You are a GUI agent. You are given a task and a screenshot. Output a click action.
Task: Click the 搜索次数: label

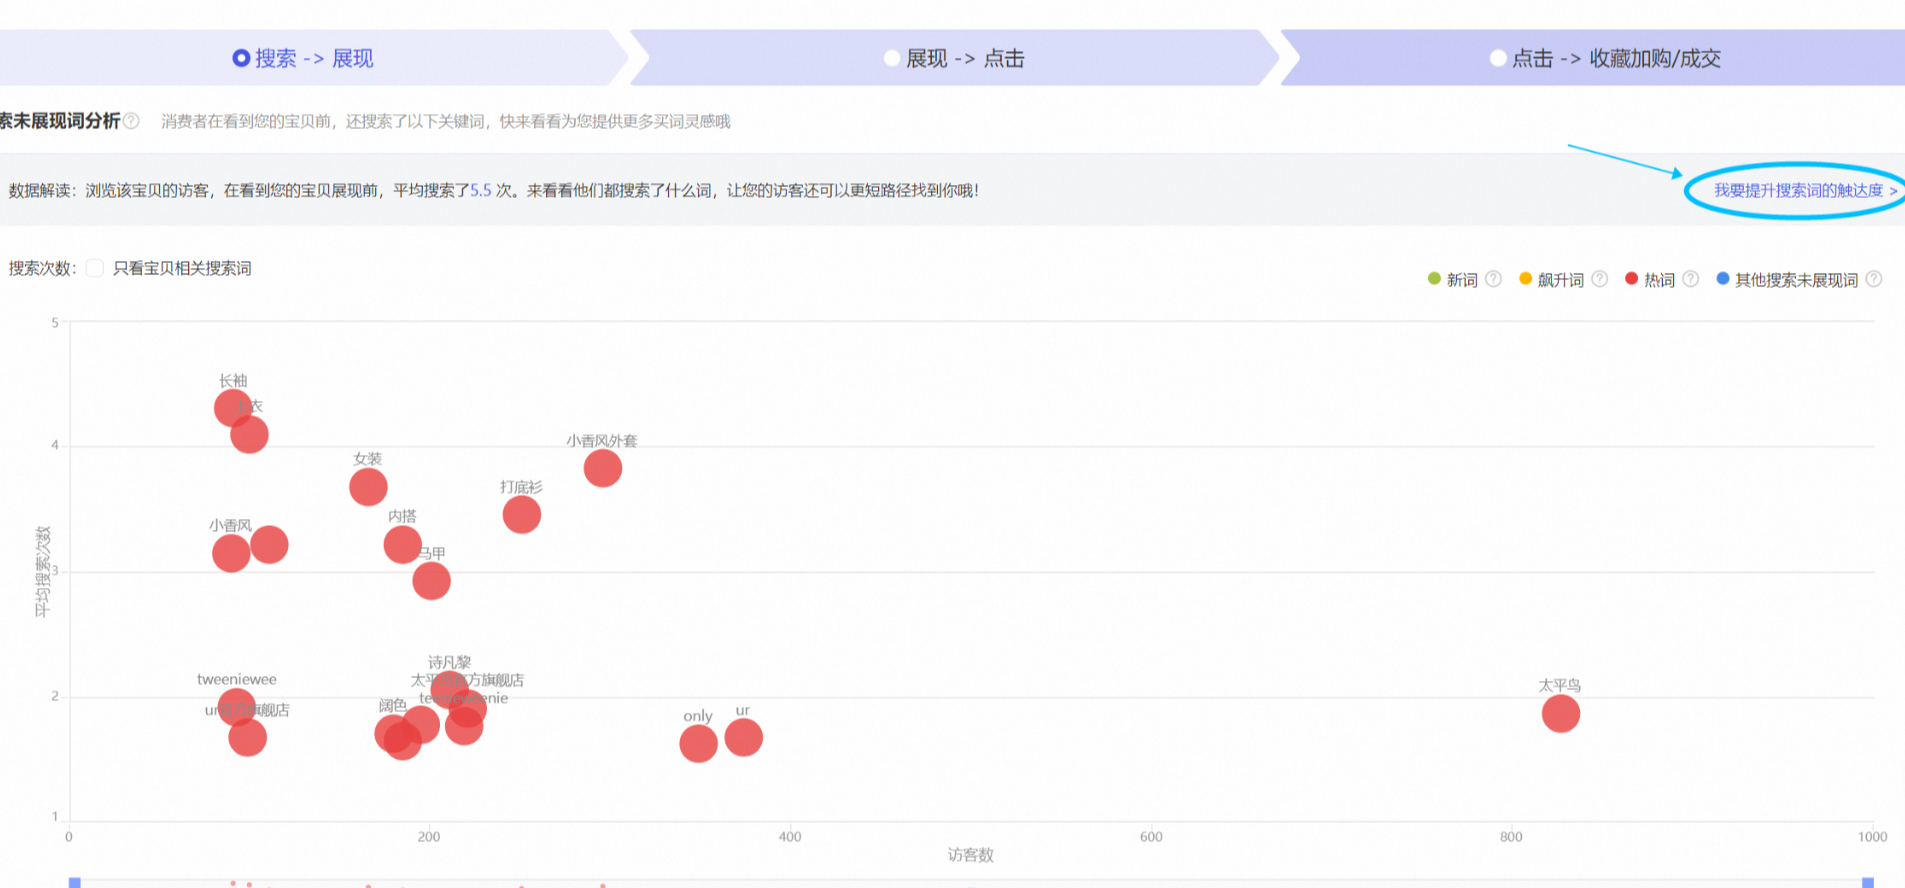coord(43,268)
